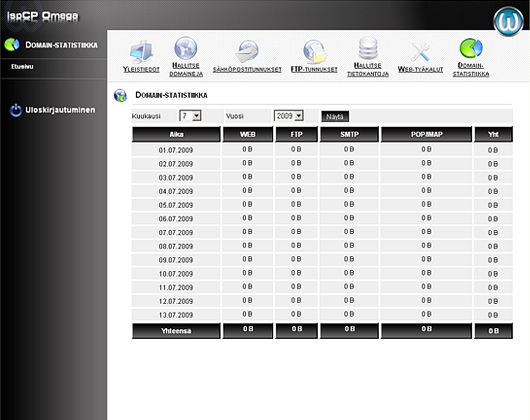Open Domain-statistiikka pie chart icon in toolbar
This screenshot has width=530, height=420.
pos(471,48)
